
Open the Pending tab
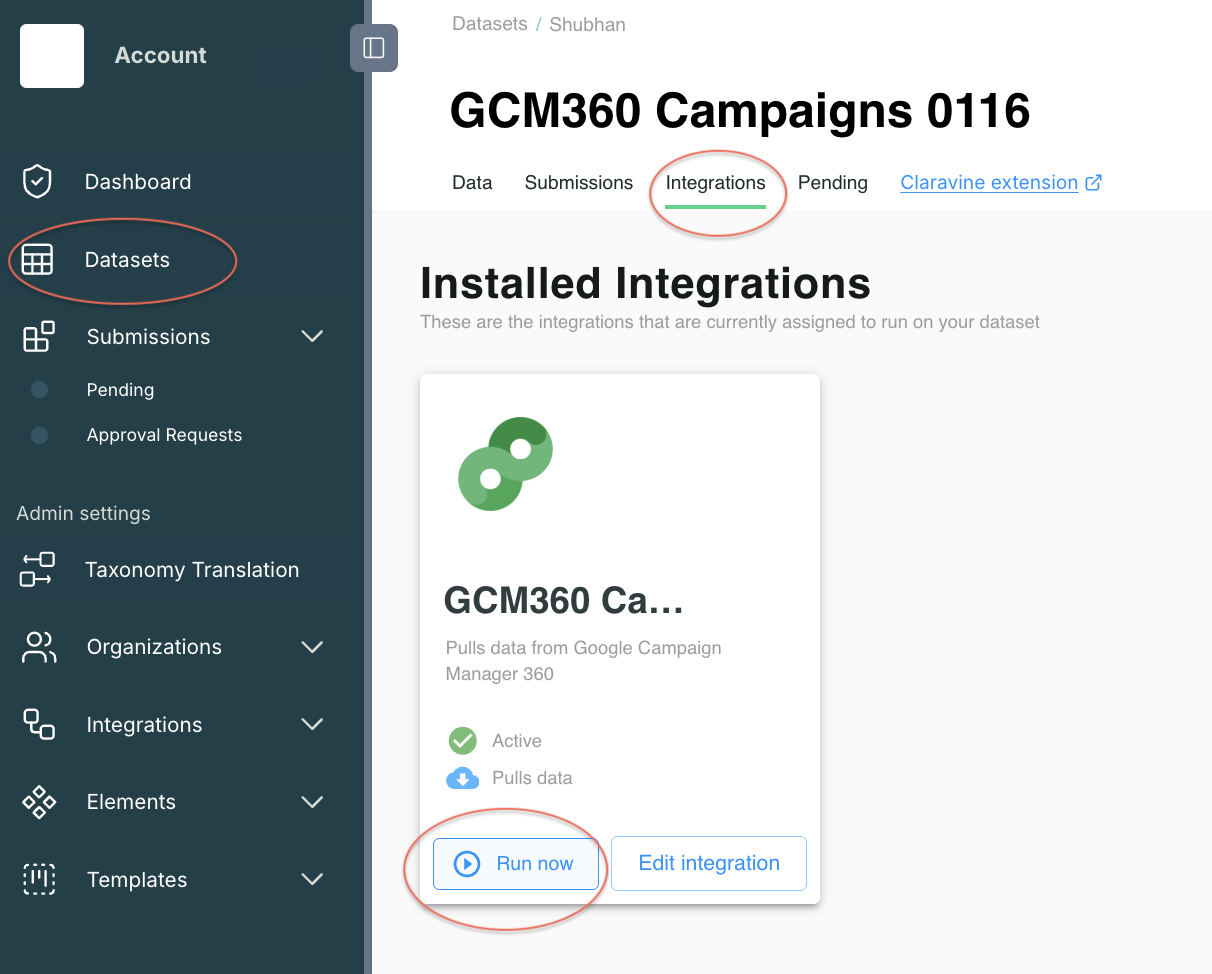coord(833,183)
